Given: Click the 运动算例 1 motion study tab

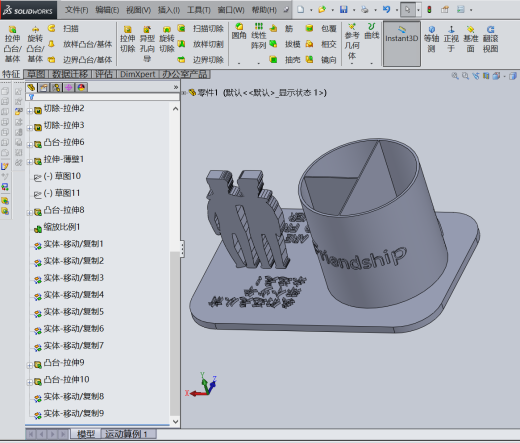Looking at the screenshot, I should coord(127,434).
